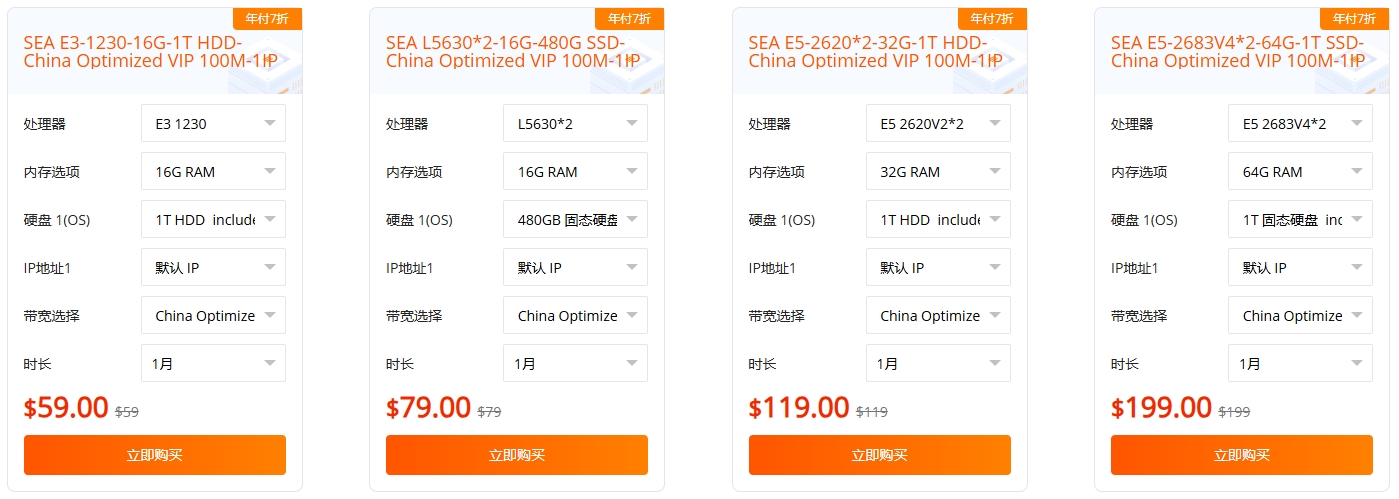Open the 32G RAM memory dropdown
The width and height of the screenshot is (1399, 499).
tap(938, 172)
